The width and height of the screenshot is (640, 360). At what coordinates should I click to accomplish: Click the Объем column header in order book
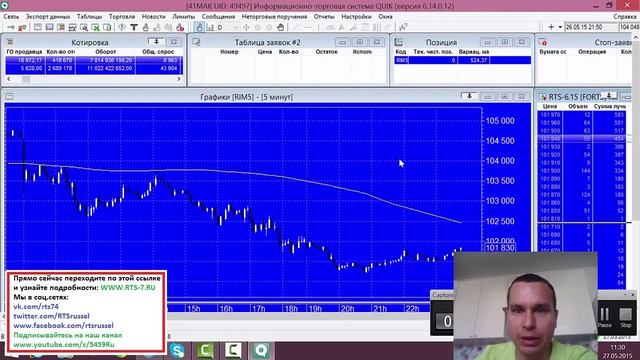point(578,107)
